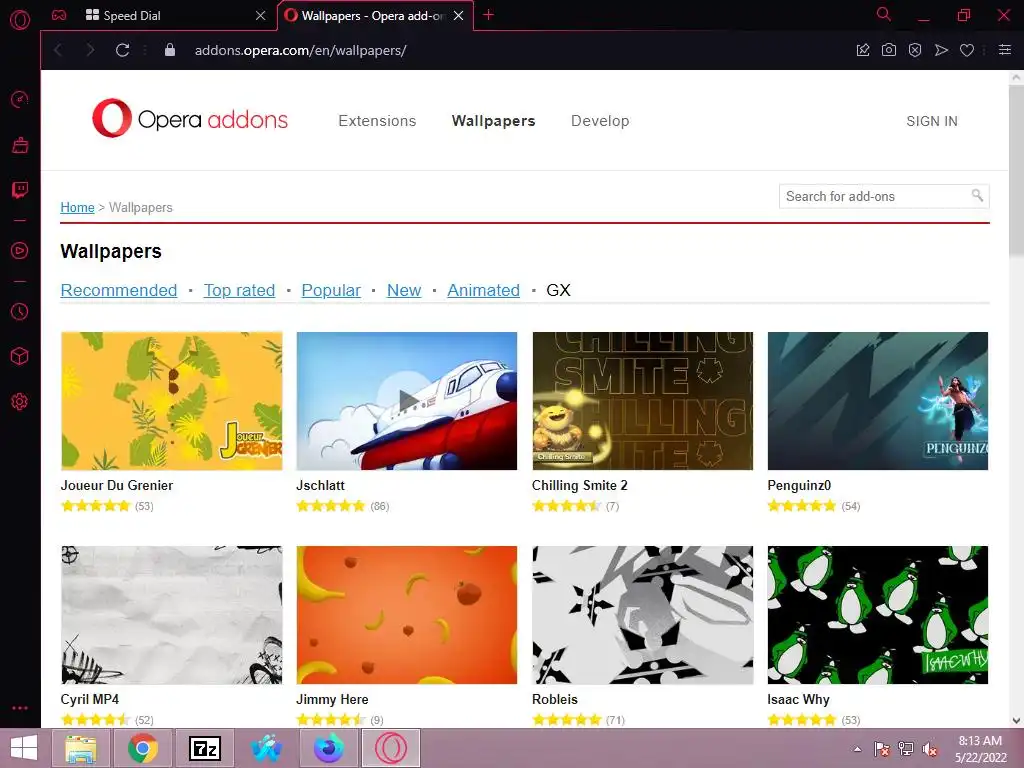
Task: Show Recommended wallpapers
Action: click(x=118, y=290)
